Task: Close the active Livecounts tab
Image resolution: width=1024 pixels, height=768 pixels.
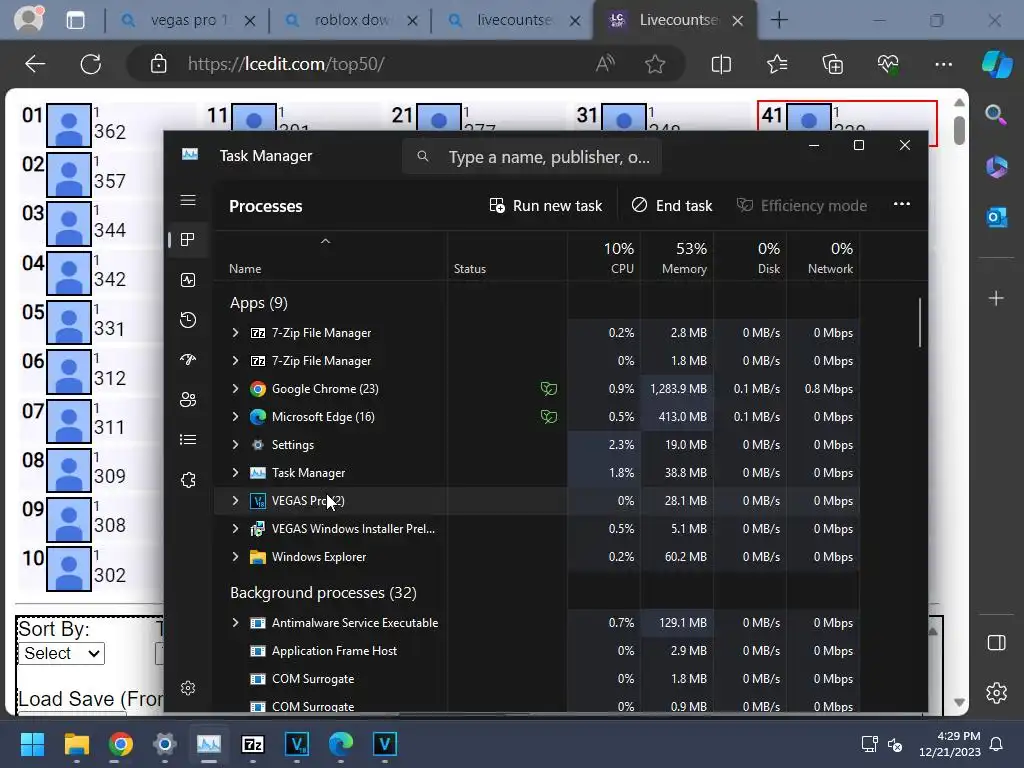Action: point(738,21)
